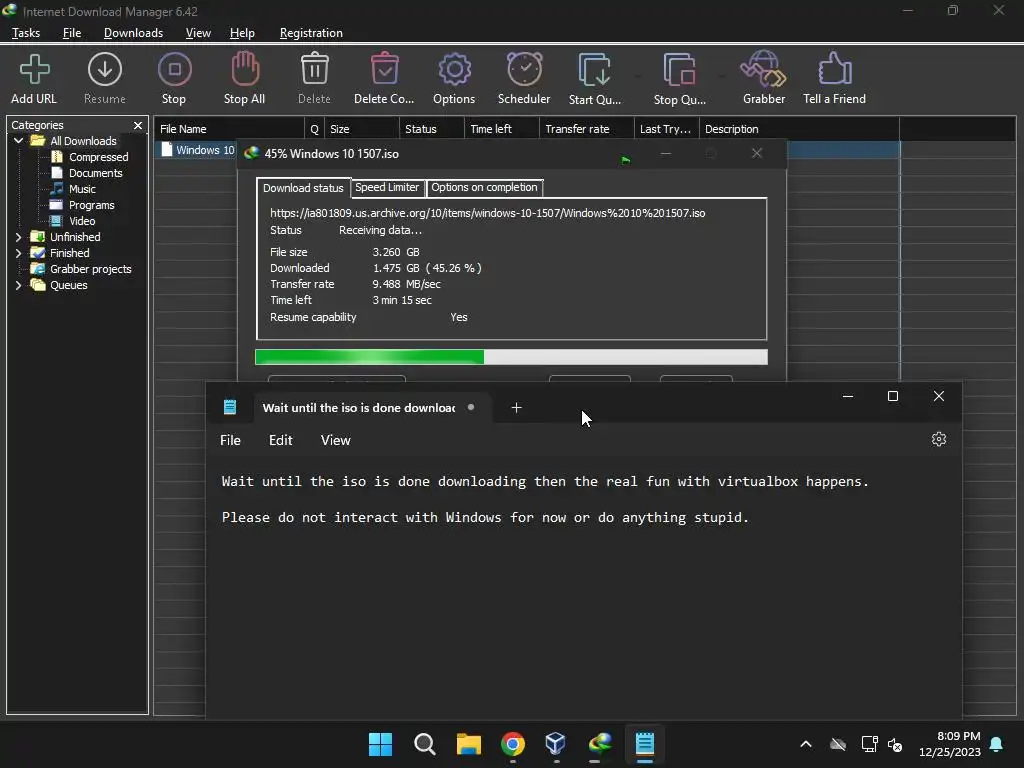Switch to the Speed Limiter tab
The width and height of the screenshot is (1024, 768).
(x=387, y=187)
